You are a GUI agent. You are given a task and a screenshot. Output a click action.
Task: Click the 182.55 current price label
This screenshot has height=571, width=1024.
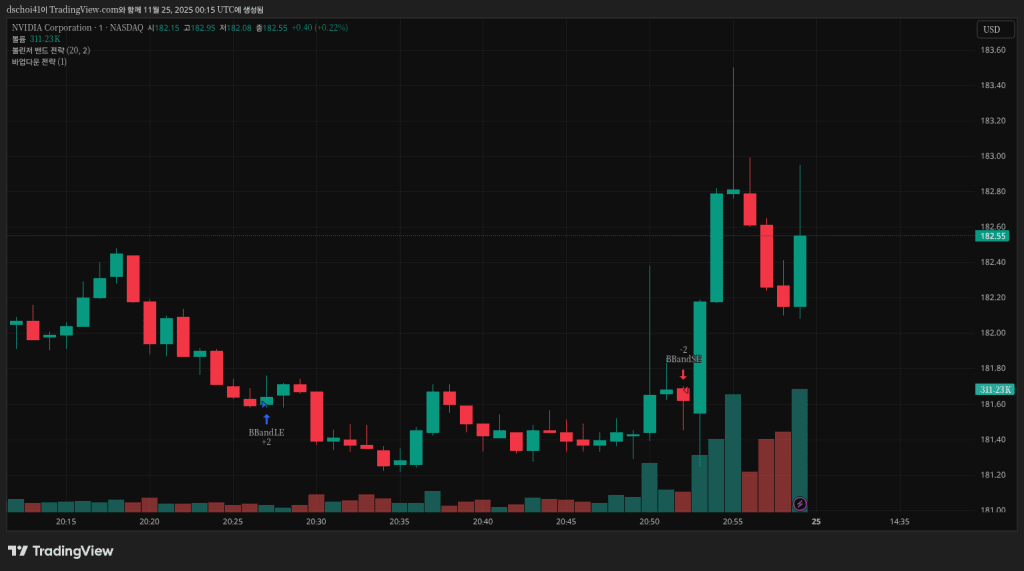(992, 236)
